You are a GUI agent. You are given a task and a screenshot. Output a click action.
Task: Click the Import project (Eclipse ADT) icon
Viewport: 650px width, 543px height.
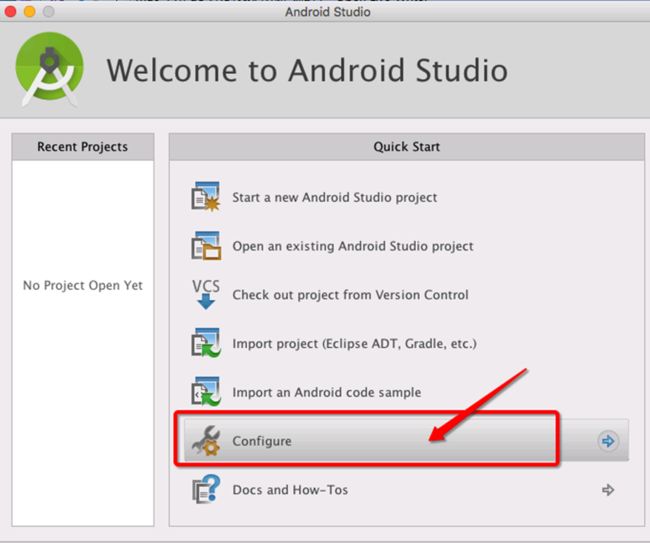point(206,343)
